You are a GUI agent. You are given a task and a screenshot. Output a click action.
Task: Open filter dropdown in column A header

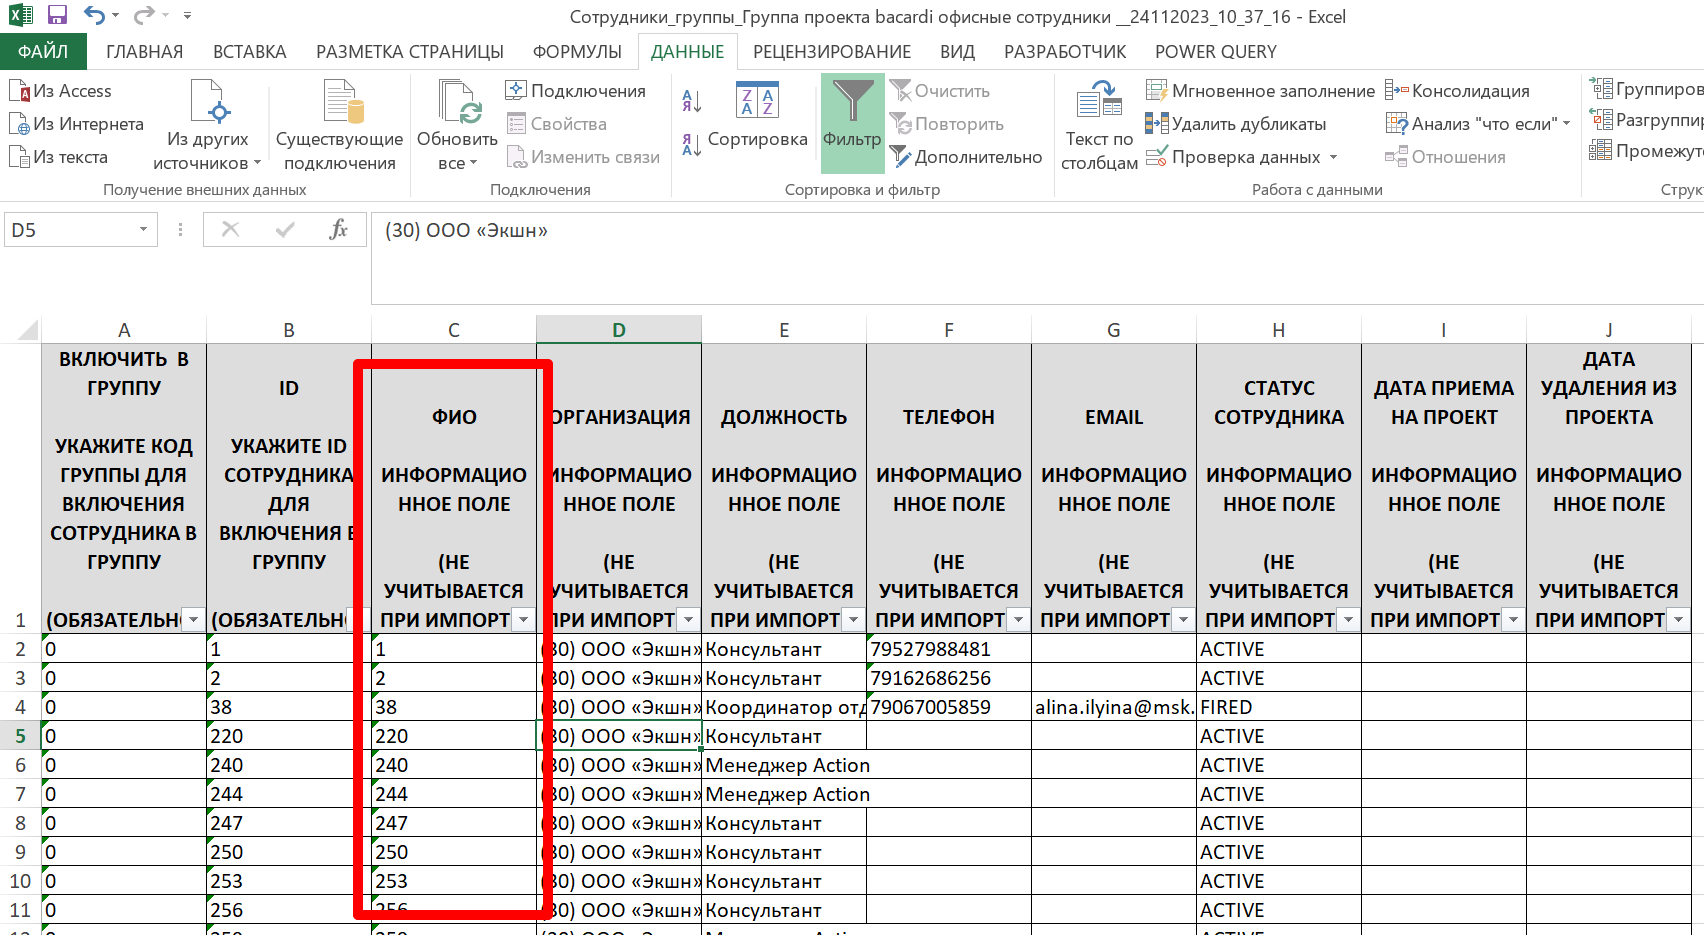pyautogui.click(x=194, y=620)
